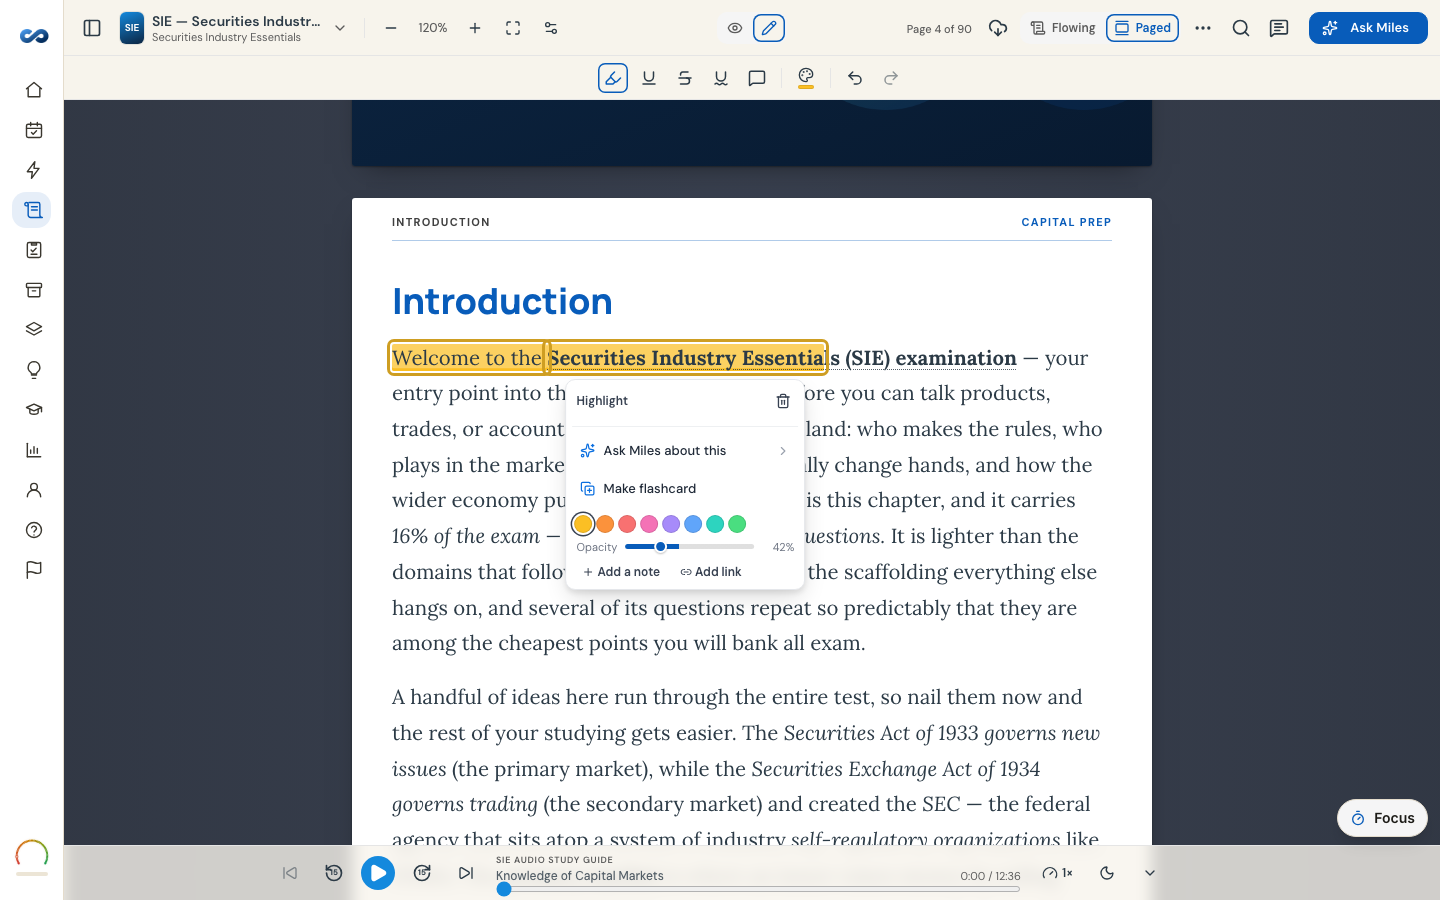Choose Make flashcard
Viewport: 1440px width, 900px height.
(x=685, y=489)
